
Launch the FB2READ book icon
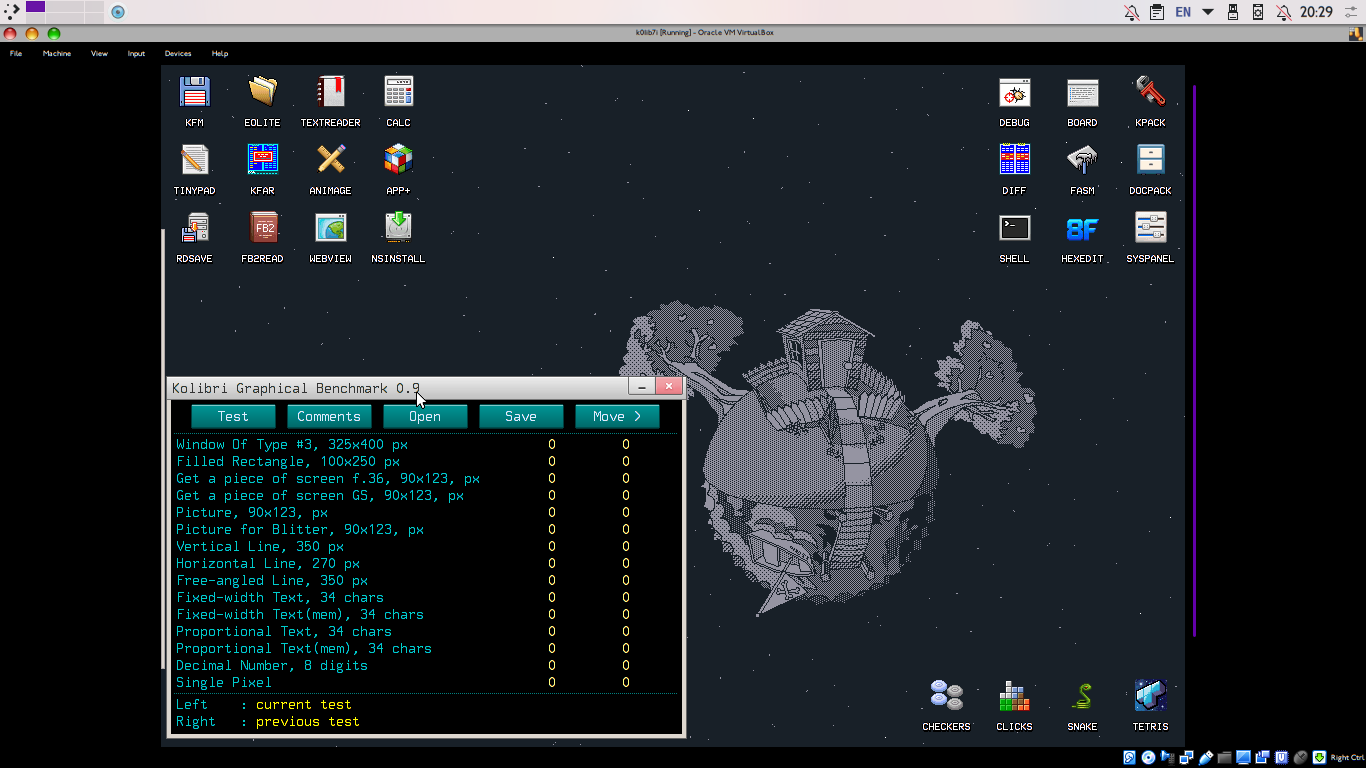click(x=262, y=228)
